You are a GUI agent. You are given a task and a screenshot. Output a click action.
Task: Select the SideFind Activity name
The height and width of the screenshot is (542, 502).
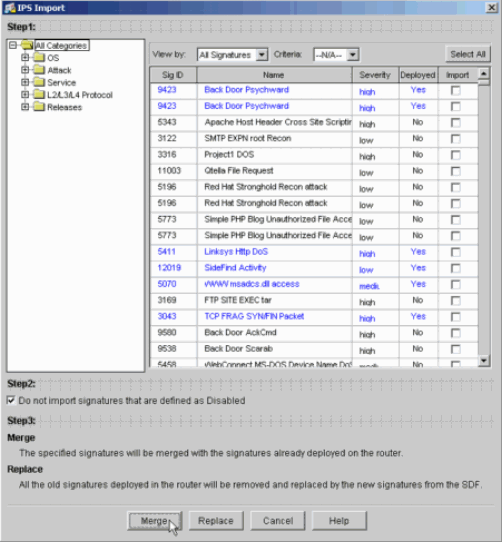235,268
